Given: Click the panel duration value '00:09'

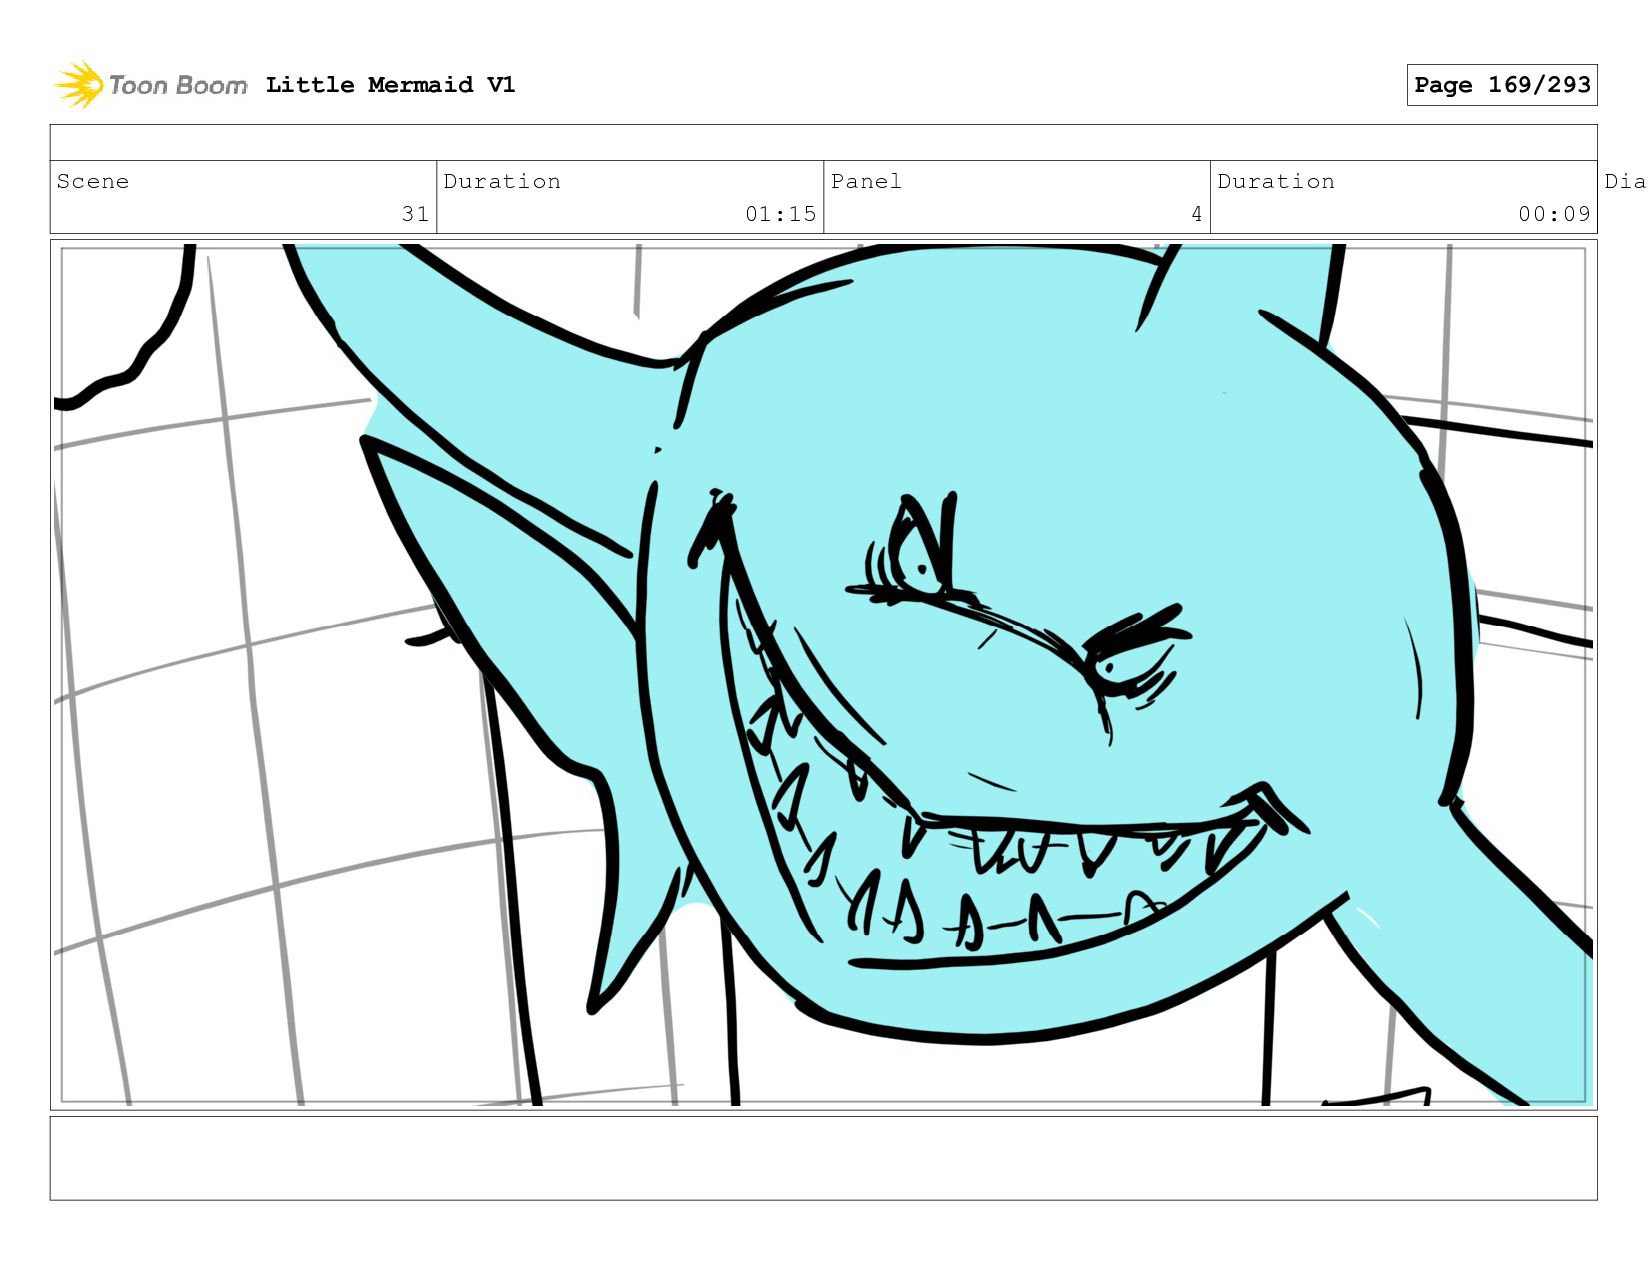Looking at the screenshot, I should tap(1554, 214).
